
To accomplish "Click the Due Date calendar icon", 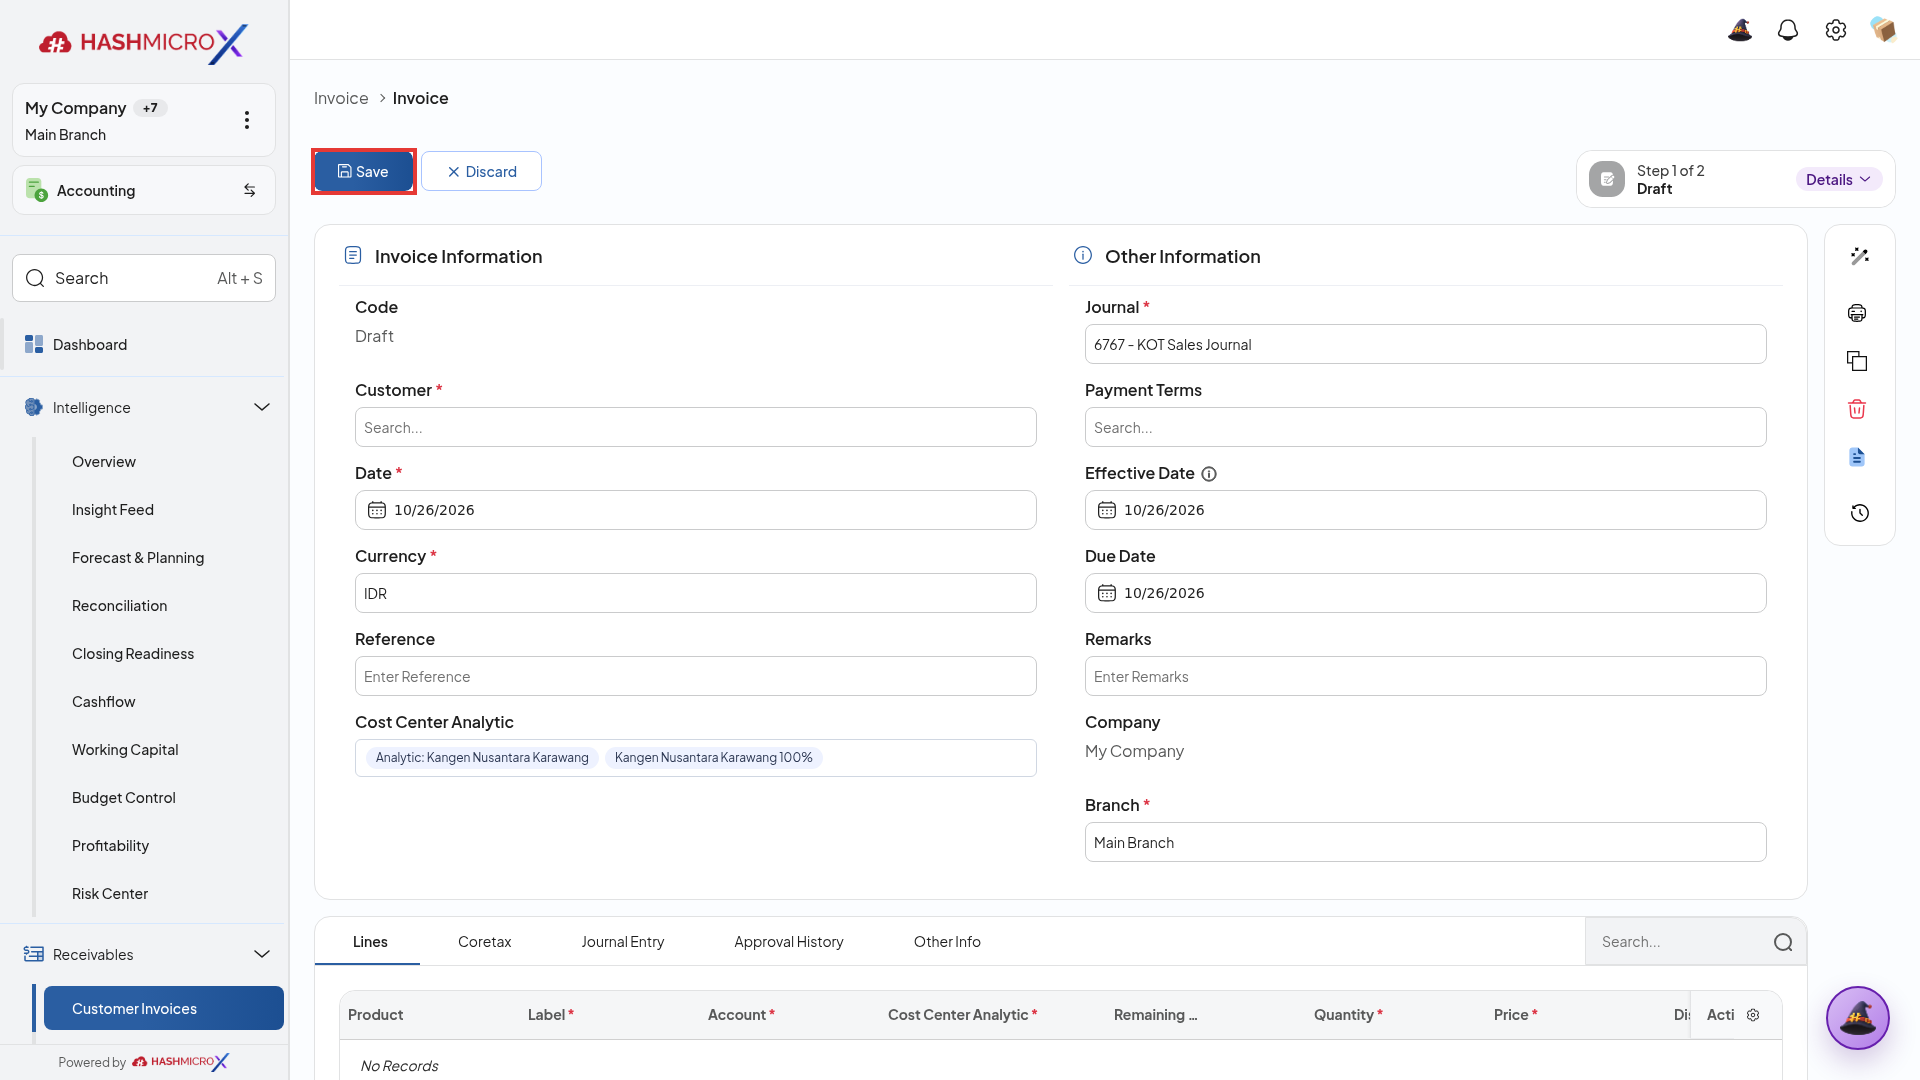I will coord(1107,593).
